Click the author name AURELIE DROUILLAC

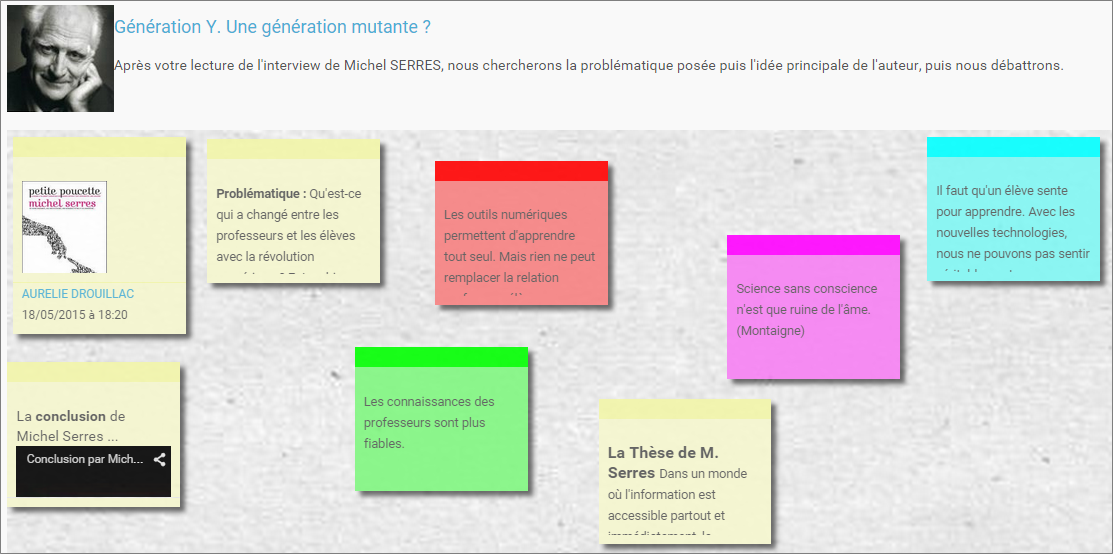tap(78, 294)
